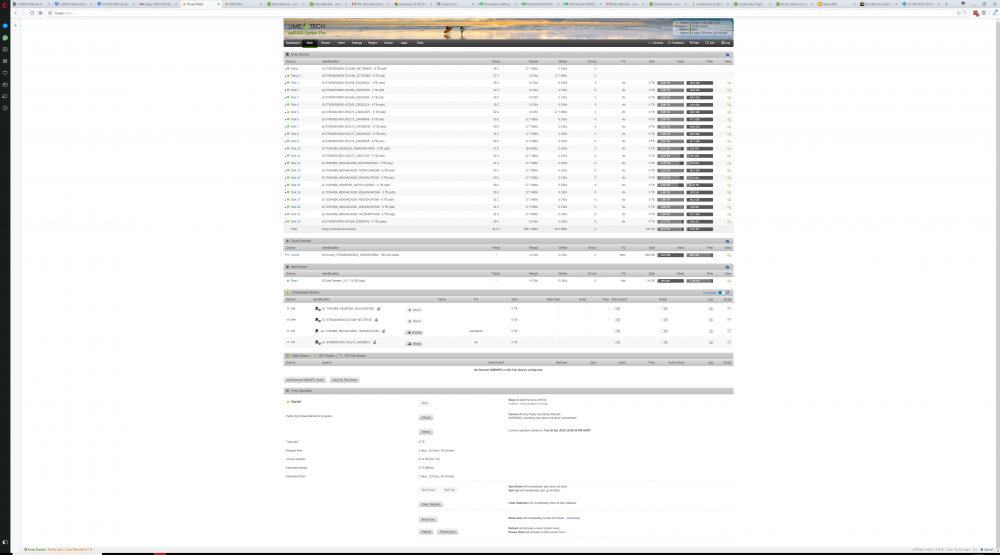The height and width of the screenshot is (555, 1000).
Task: Toggle auto-mount for Toshiba HDWE160 unassigned disk
Action: point(617,309)
